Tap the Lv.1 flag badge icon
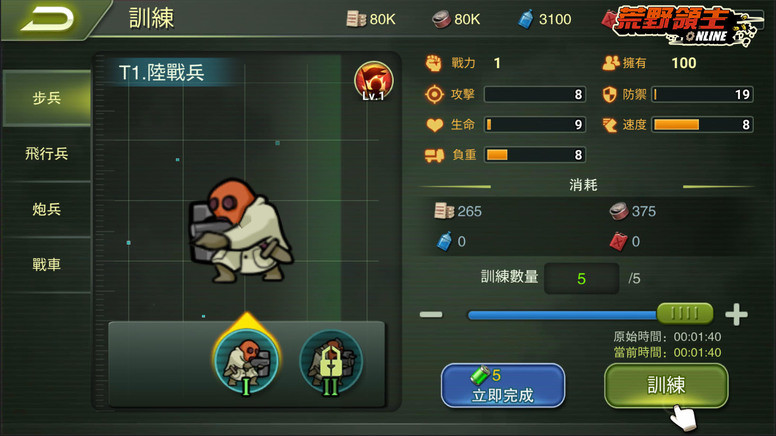 click(374, 82)
